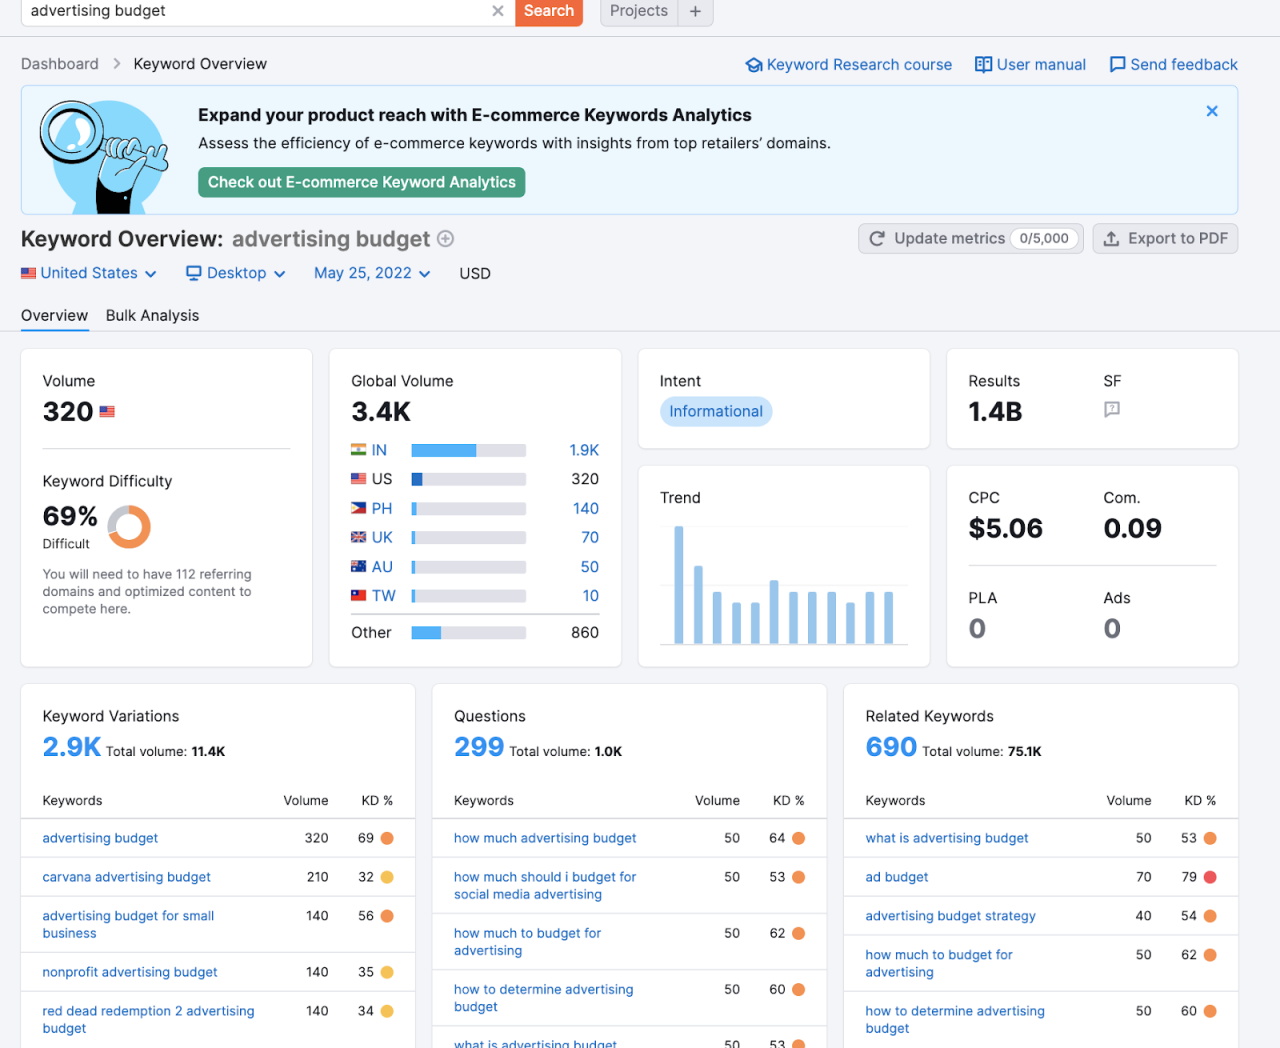Viewport: 1280px width, 1048px height.
Task: Click the Informational intent badge
Action: tap(716, 411)
